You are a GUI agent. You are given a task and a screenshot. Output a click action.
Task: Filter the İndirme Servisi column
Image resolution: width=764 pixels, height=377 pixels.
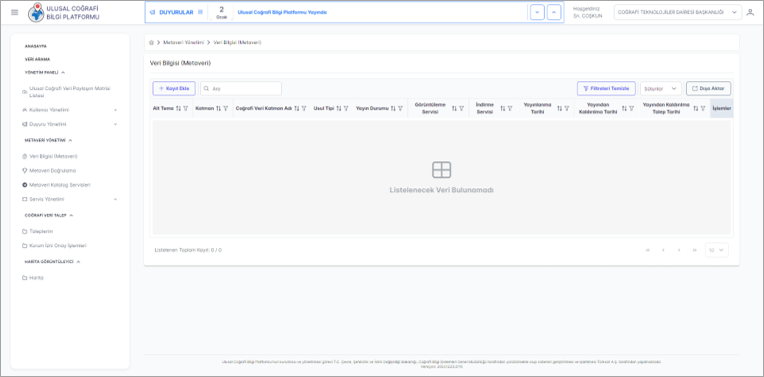point(510,108)
